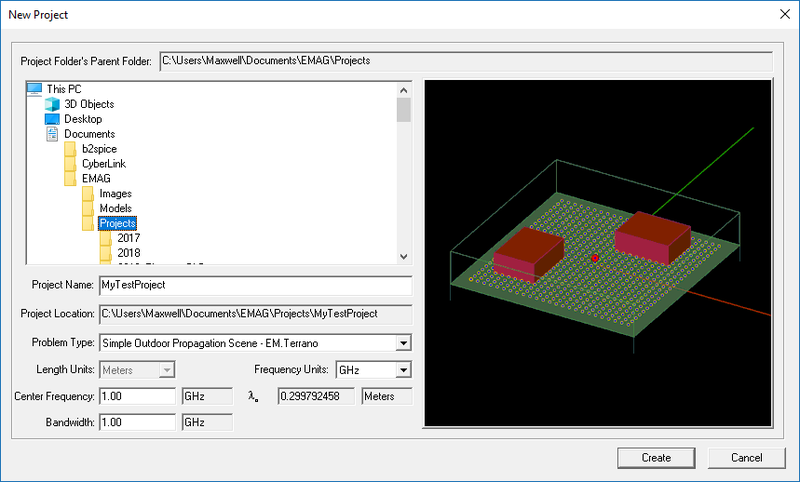Pick the 2017 subfolder
The image size is (800, 482).
point(128,238)
